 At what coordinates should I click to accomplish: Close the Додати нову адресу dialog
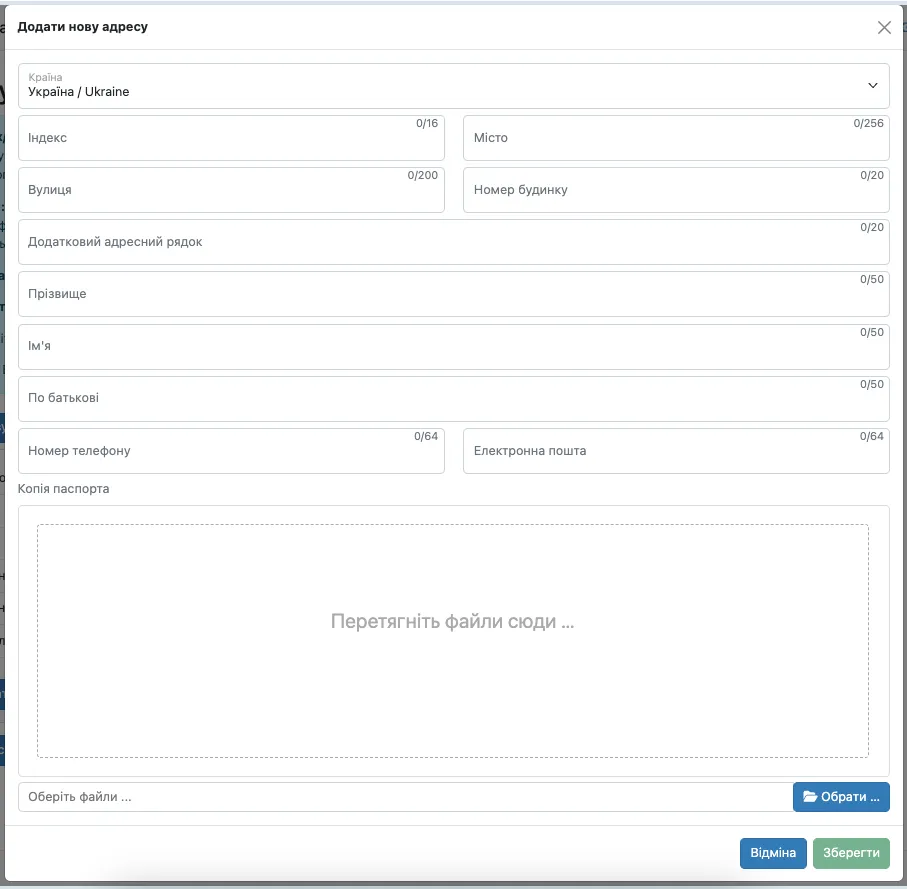point(884,27)
